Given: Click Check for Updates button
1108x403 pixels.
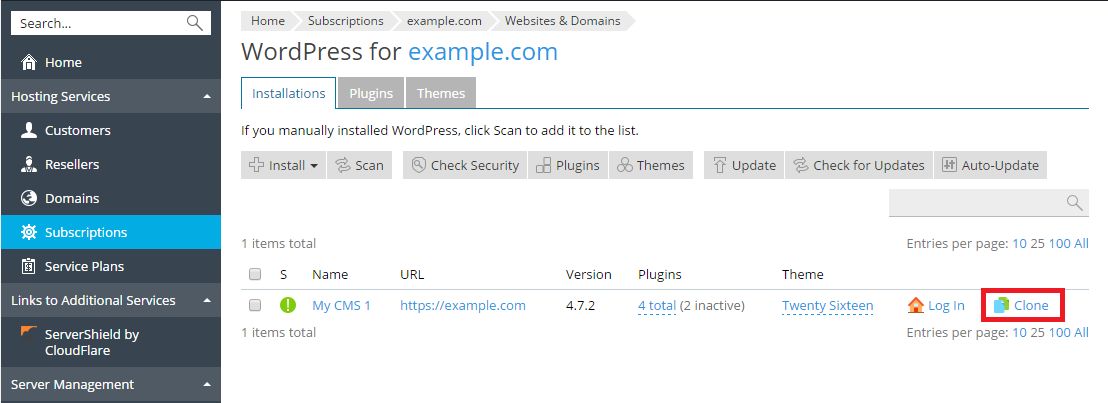Looking at the screenshot, I should pos(858,166).
